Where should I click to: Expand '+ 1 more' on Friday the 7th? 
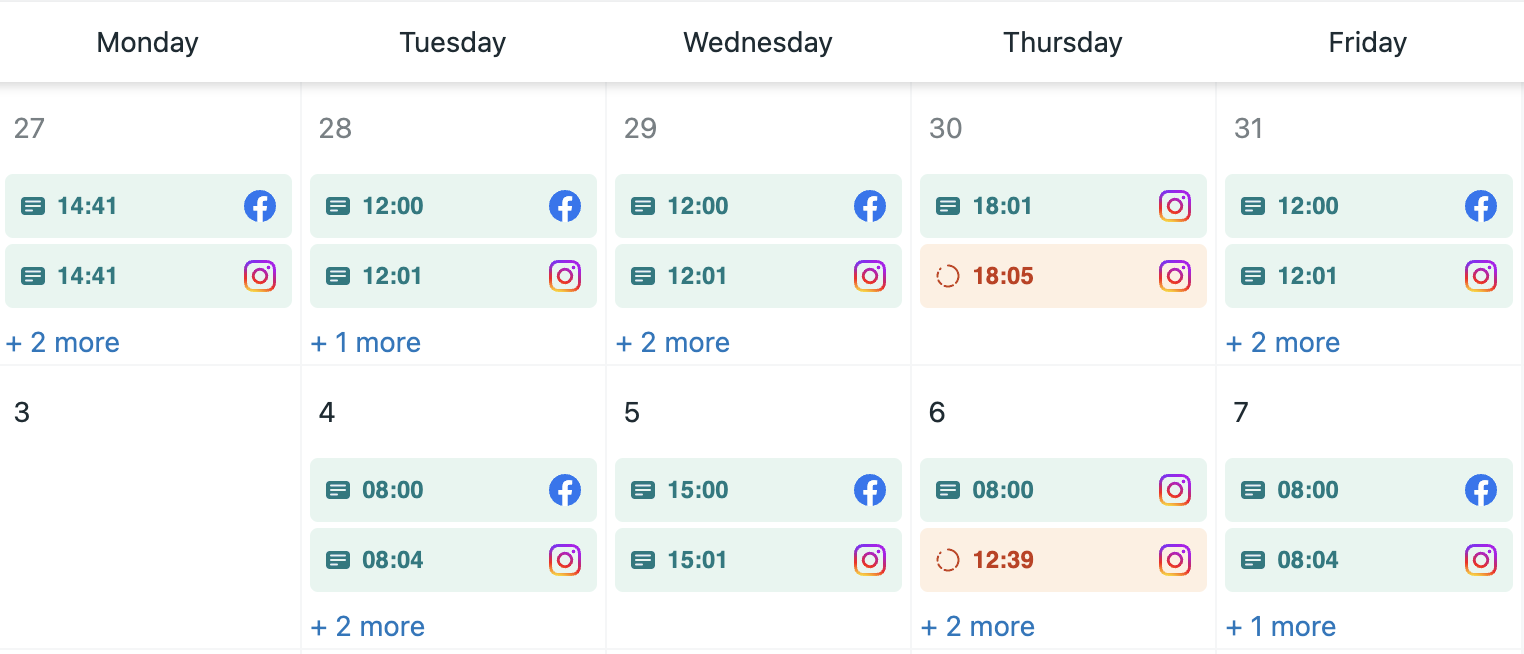1281,626
